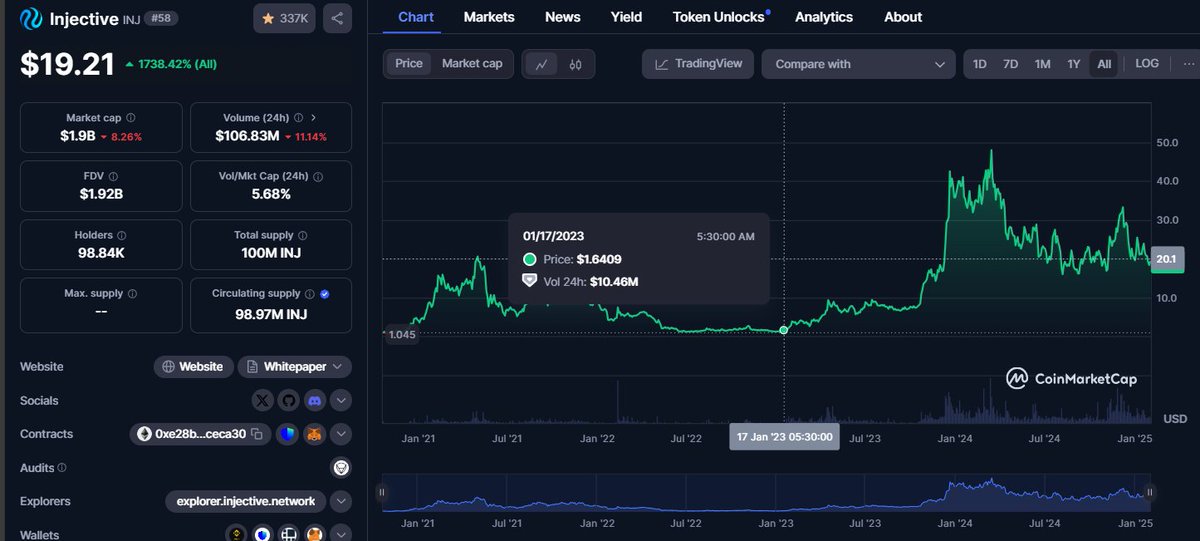
Task: Select the 1M time range
Action: pyautogui.click(x=1042, y=64)
